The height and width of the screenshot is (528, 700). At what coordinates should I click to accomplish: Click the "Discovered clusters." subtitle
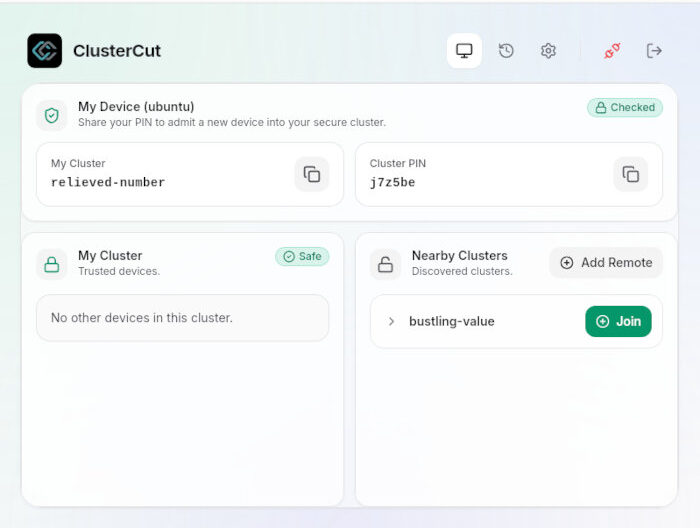(x=462, y=271)
